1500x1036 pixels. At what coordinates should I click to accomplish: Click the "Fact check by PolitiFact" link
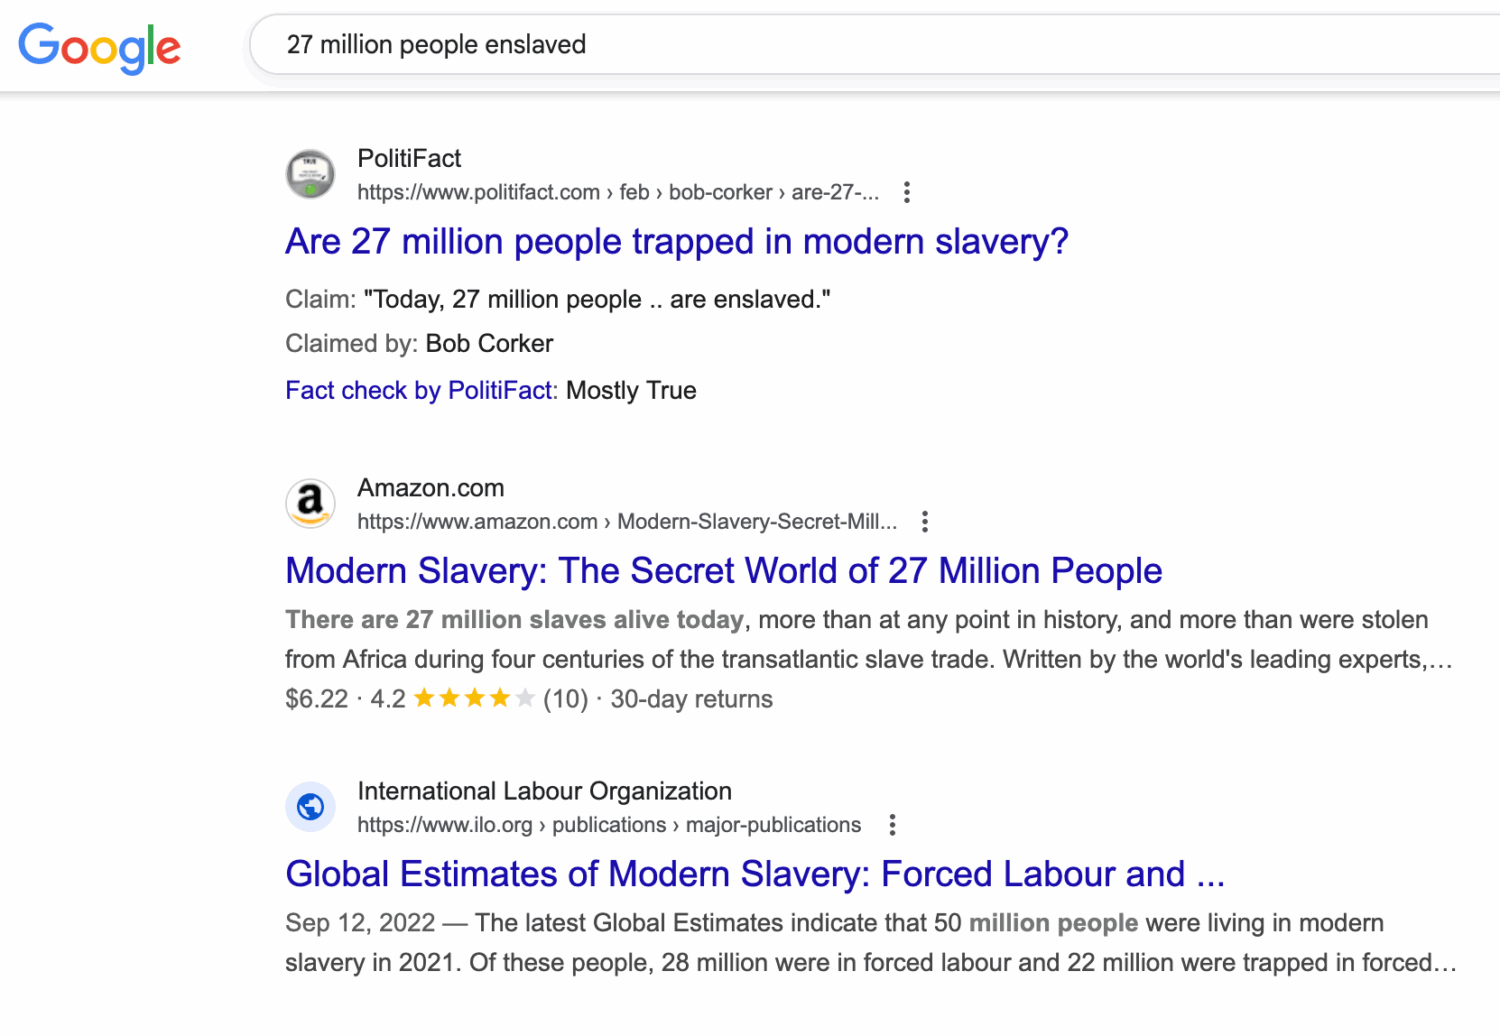[x=418, y=390]
